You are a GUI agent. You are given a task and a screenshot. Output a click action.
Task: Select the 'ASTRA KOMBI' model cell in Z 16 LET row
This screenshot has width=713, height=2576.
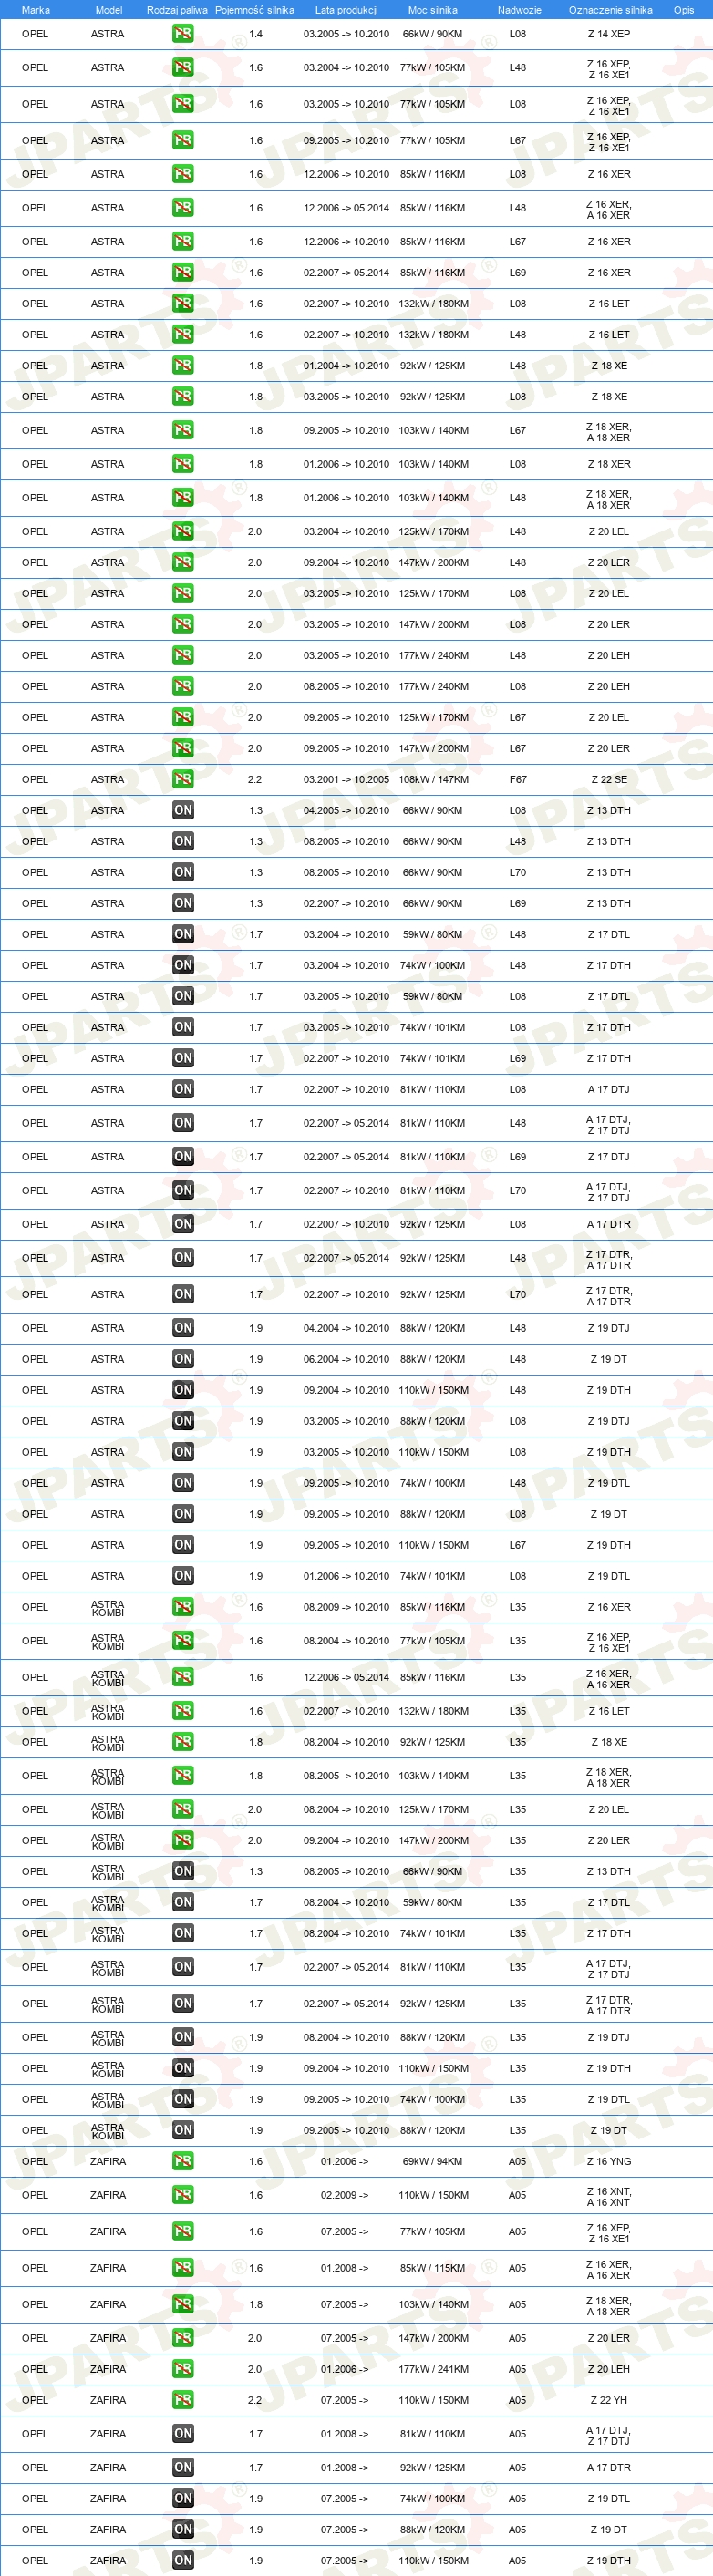[108, 1711]
